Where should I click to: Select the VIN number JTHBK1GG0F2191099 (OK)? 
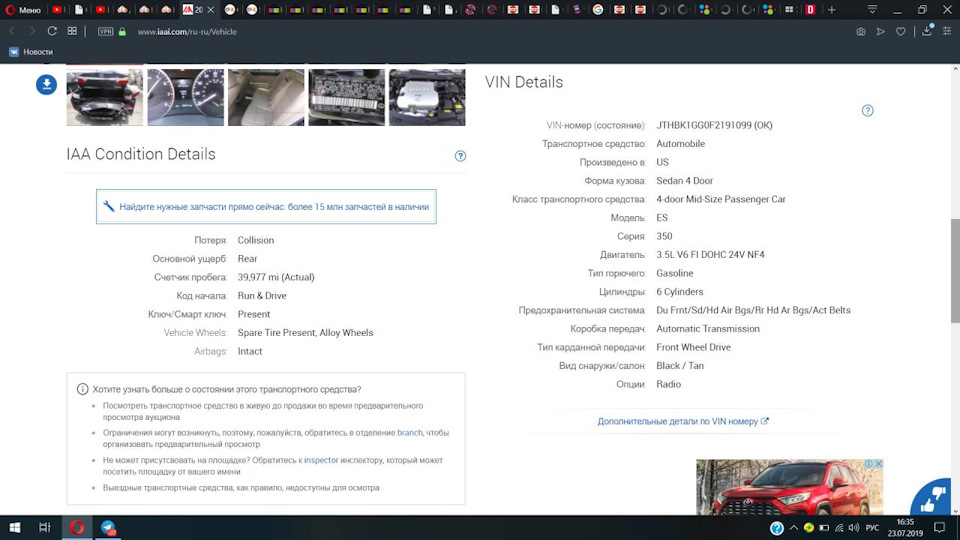tap(714, 125)
